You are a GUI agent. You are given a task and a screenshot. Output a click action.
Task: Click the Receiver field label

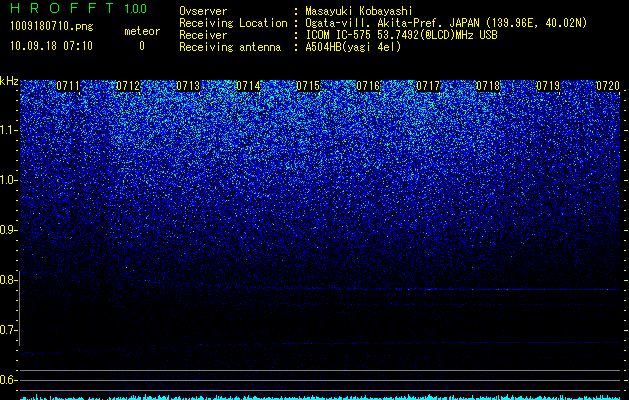tap(203, 35)
